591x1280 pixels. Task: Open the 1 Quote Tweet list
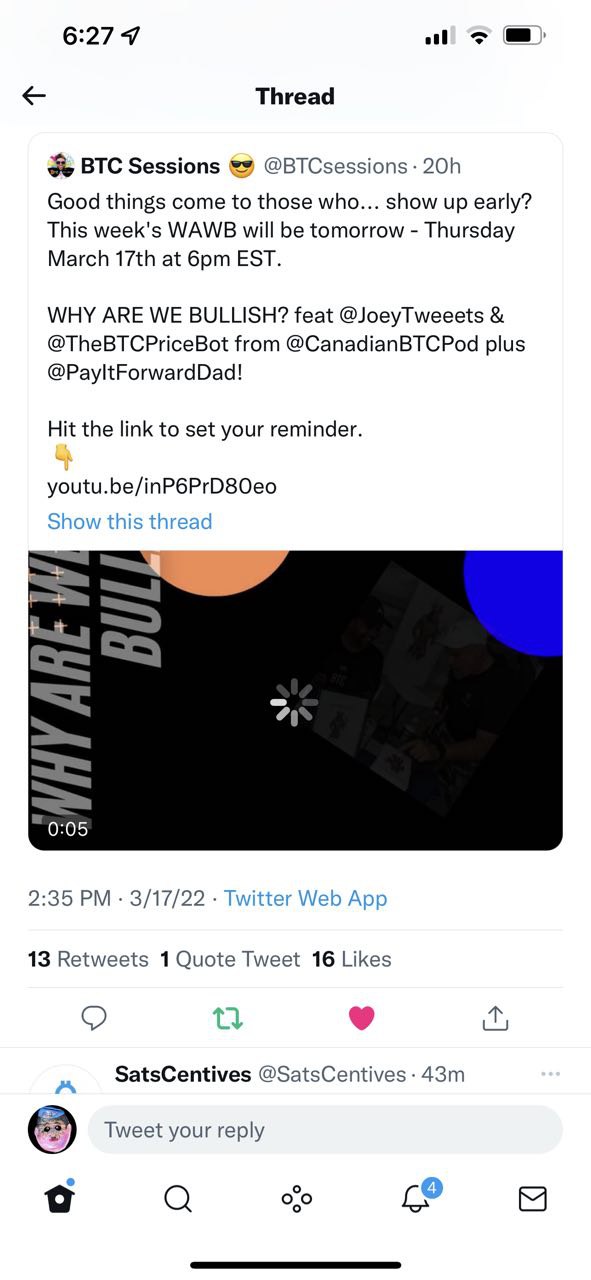[x=230, y=959]
